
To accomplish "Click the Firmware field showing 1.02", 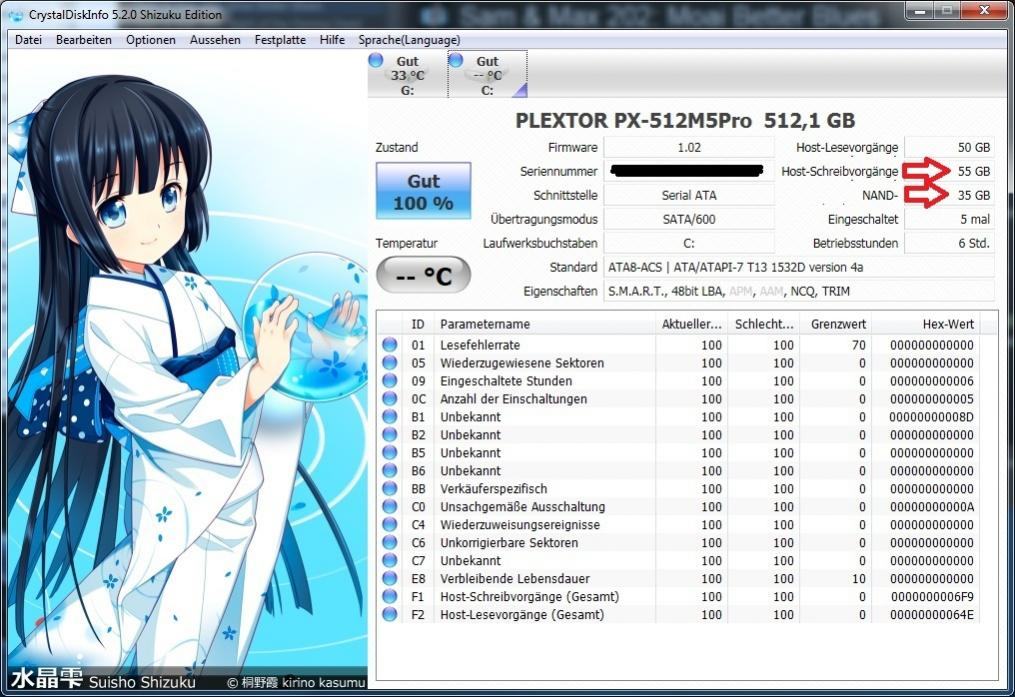I will pos(689,148).
